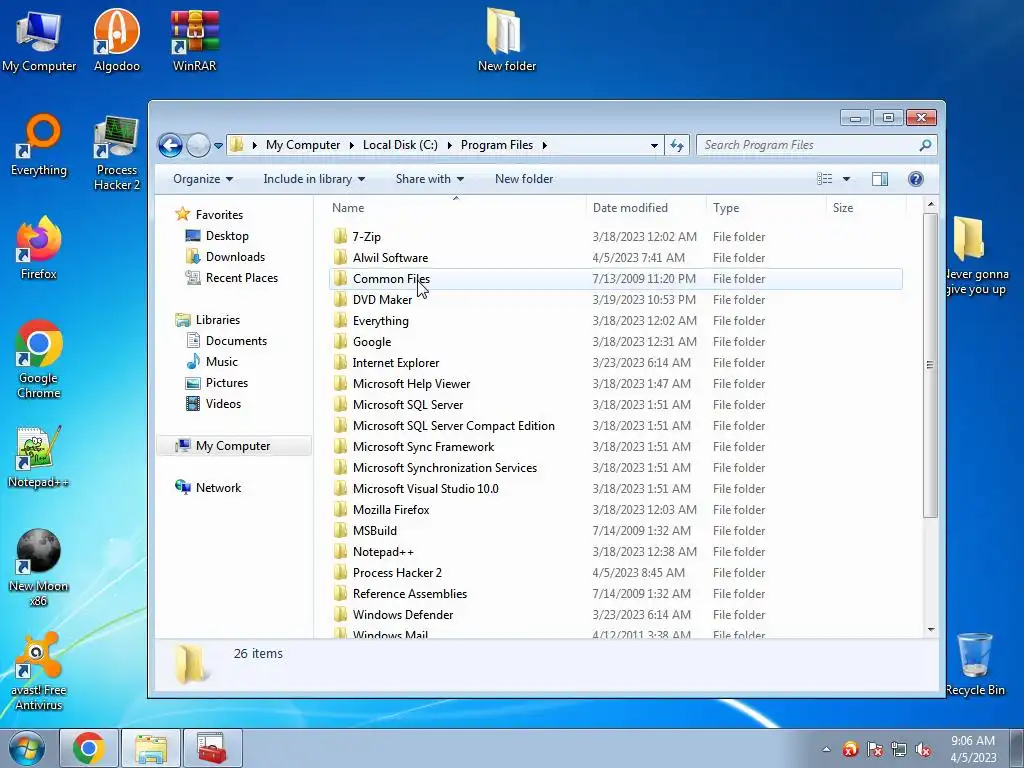Select the Mozilla Firefox folder row
The image size is (1024, 768).
[x=616, y=509]
